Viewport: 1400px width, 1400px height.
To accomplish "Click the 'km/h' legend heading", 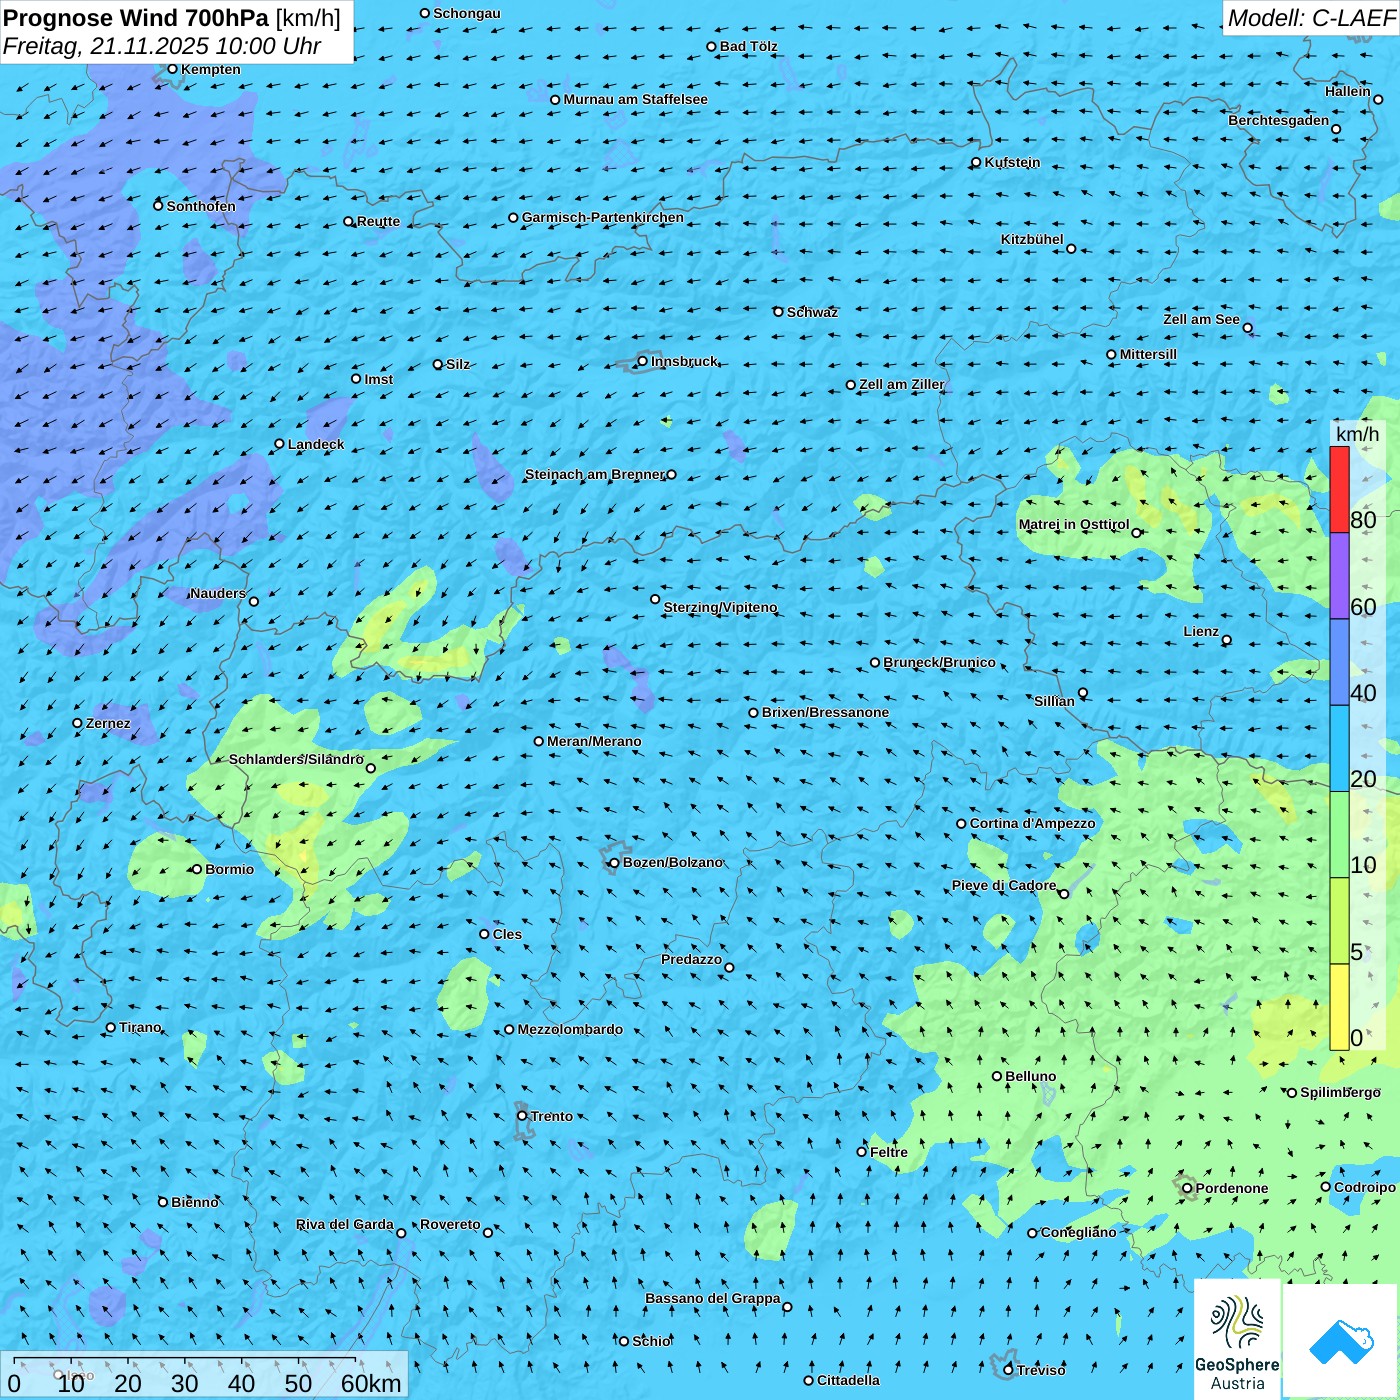I will (x=1357, y=434).
